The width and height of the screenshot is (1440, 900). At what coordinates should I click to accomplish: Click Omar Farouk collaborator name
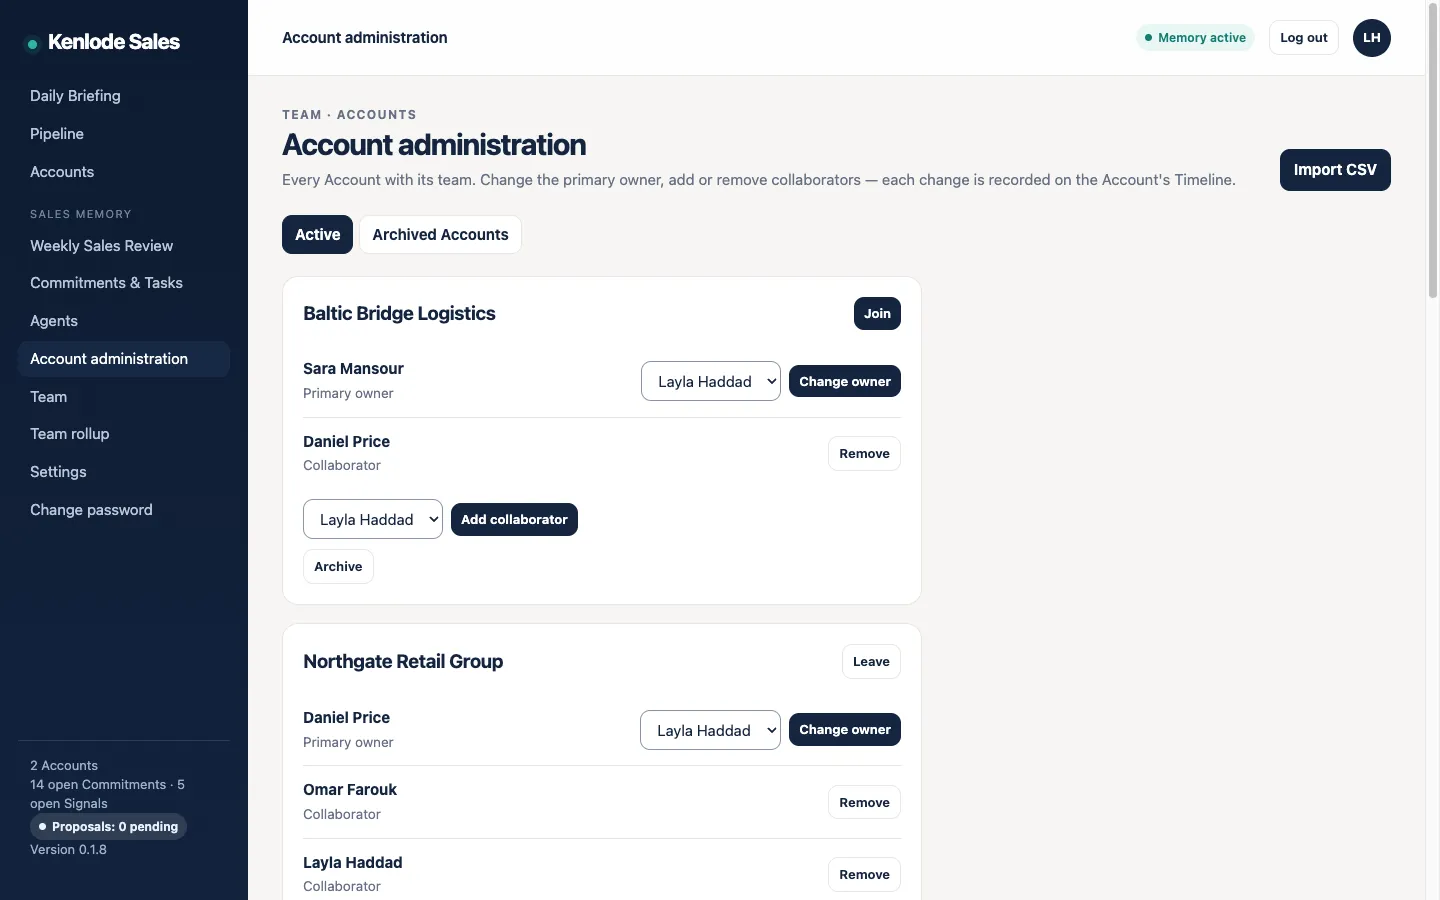pyautogui.click(x=350, y=790)
